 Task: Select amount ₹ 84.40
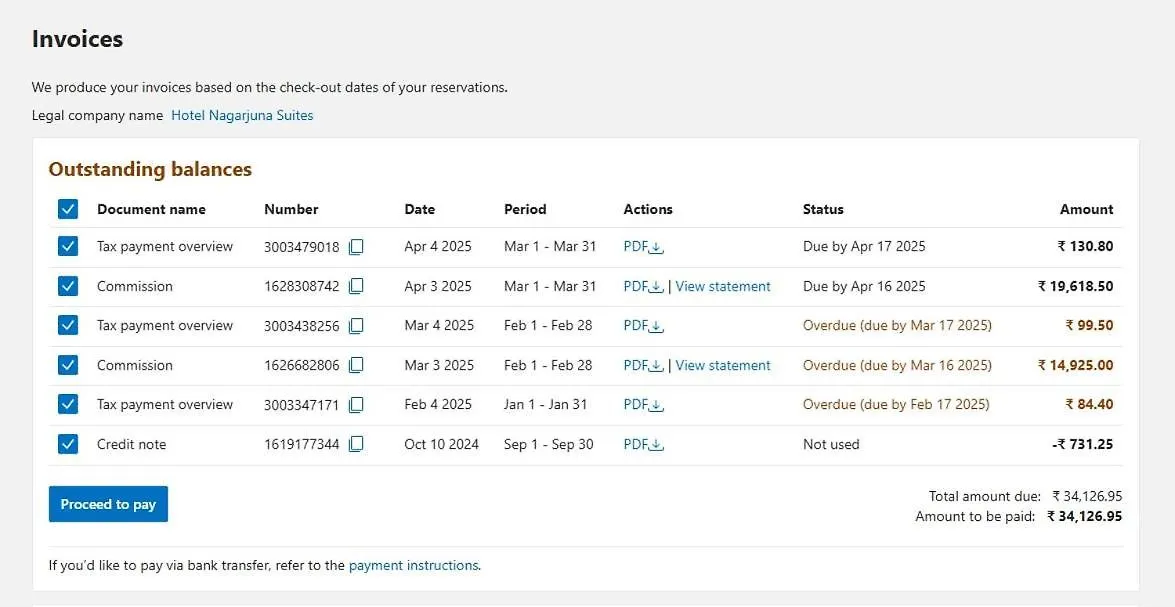(x=1090, y=405)
